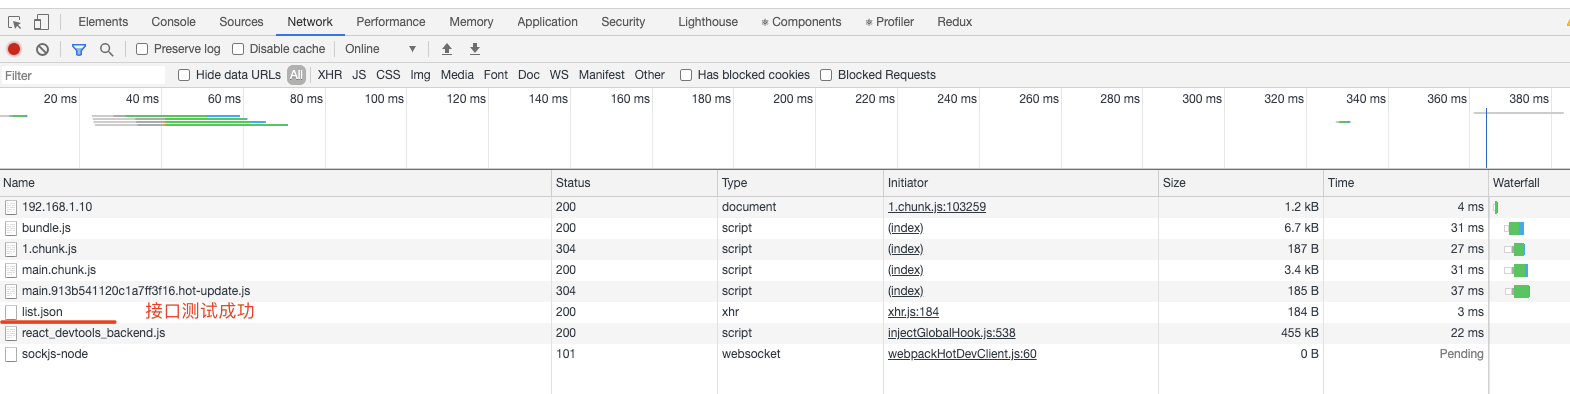Check the Disable cache checkbox
Viewport: 1570px width, 394px height.
click(238, 49)
